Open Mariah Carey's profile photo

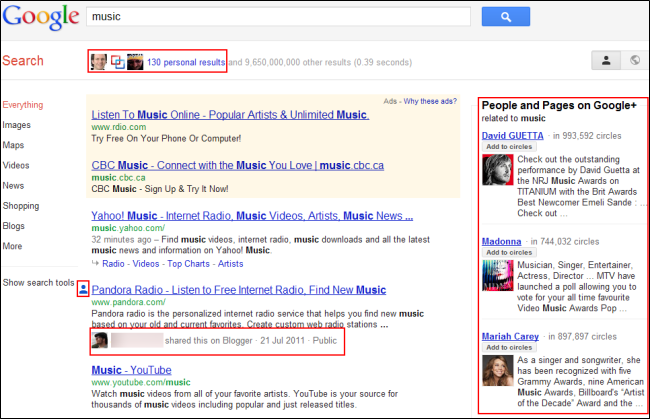497,371
